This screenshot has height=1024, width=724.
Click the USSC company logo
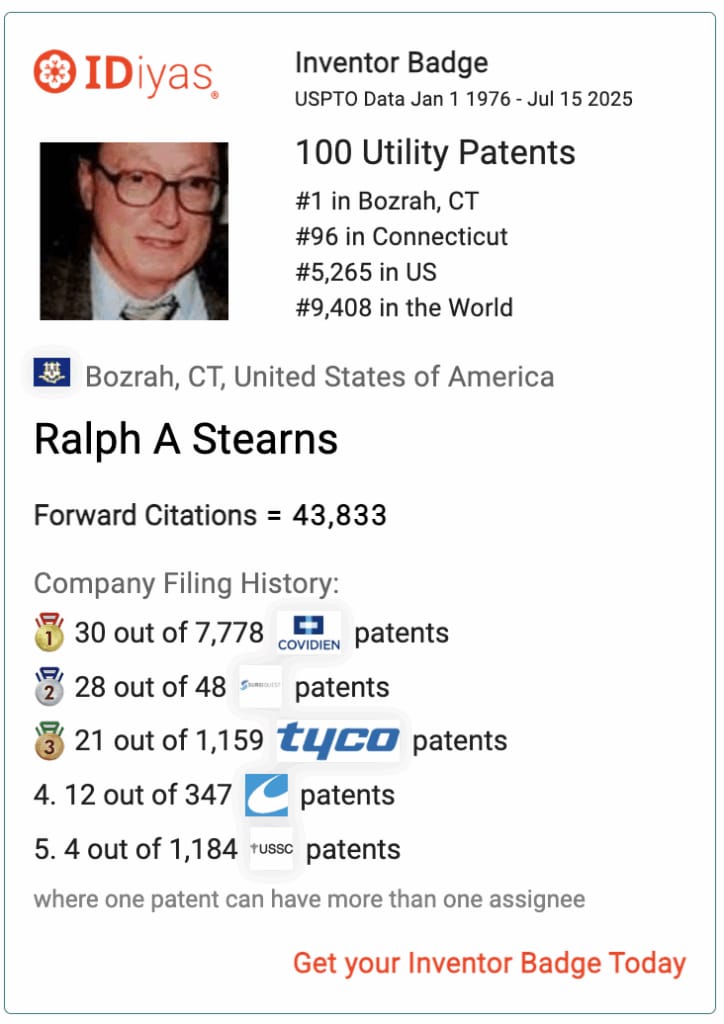272,848
